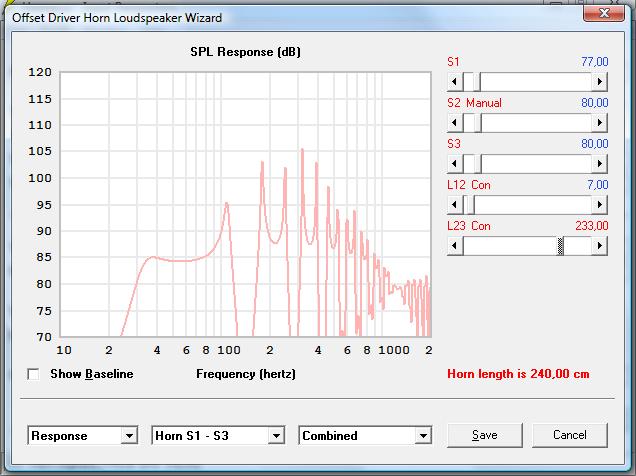Image resolution: width=636 pixels, height=476 pixels.
Task: Click the Offset Driver Horn Loudspeaker Wizard title
Action: (x=117, y=18)
